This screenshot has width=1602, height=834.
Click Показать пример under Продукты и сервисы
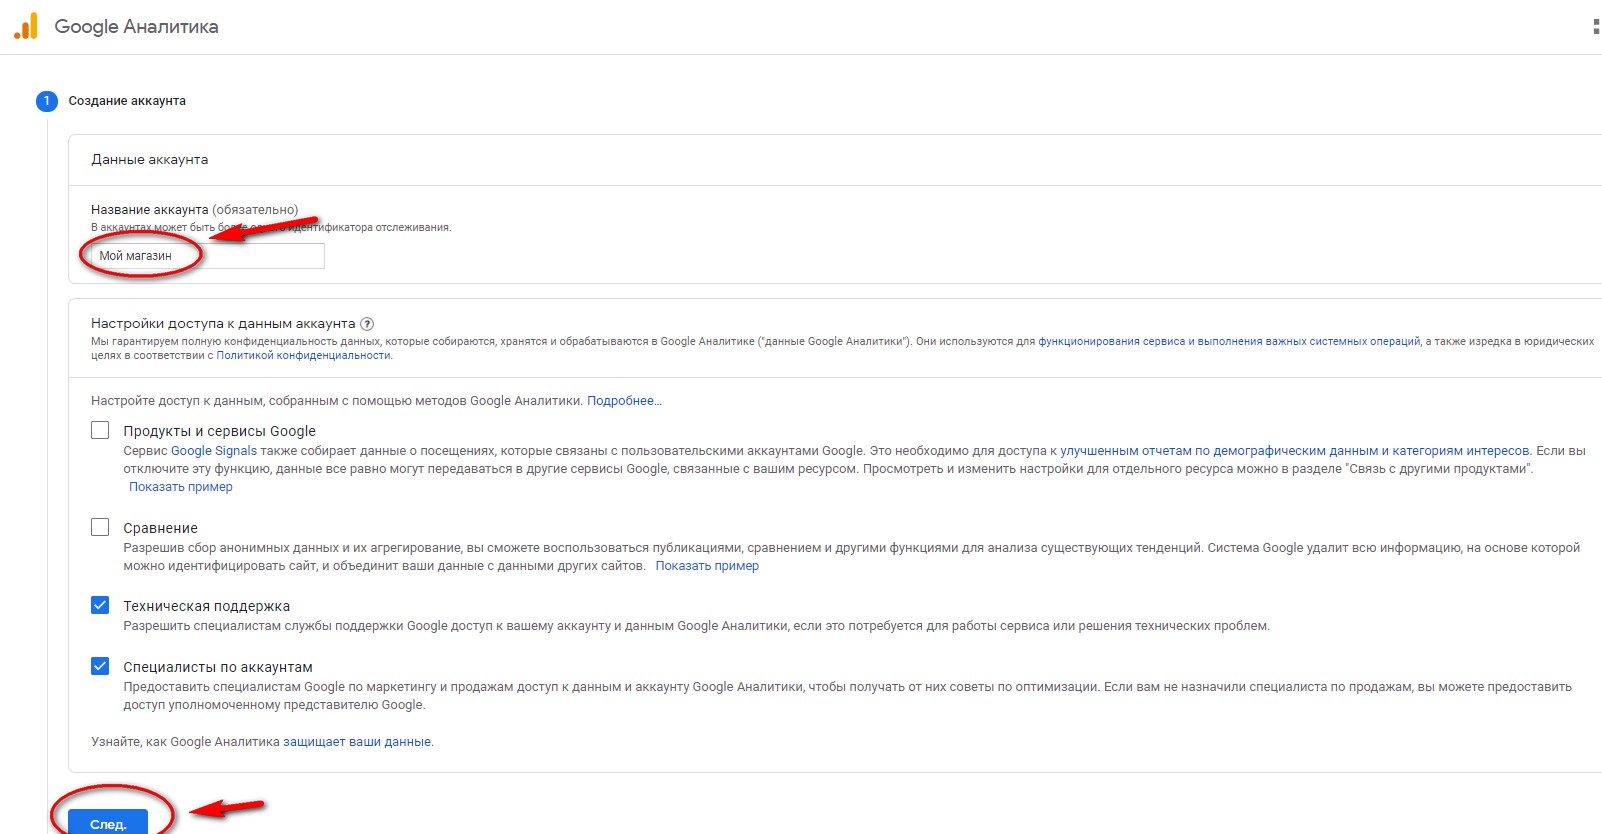click(181, 487)
